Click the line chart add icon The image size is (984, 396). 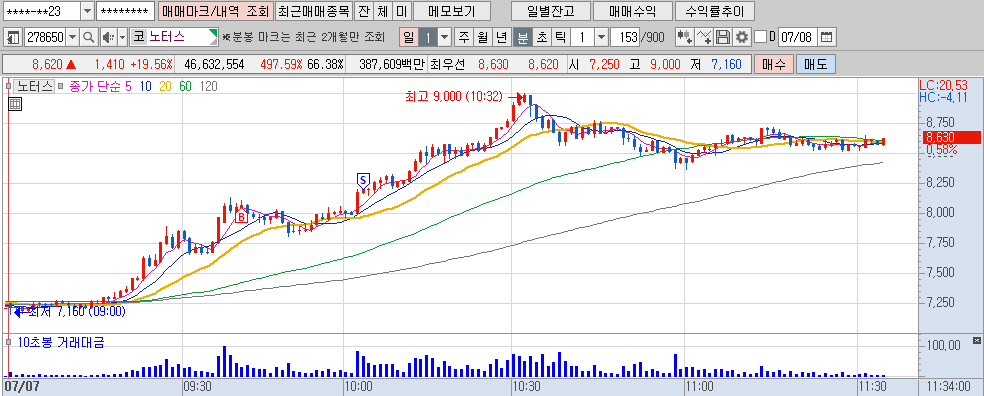pos(704,38)
